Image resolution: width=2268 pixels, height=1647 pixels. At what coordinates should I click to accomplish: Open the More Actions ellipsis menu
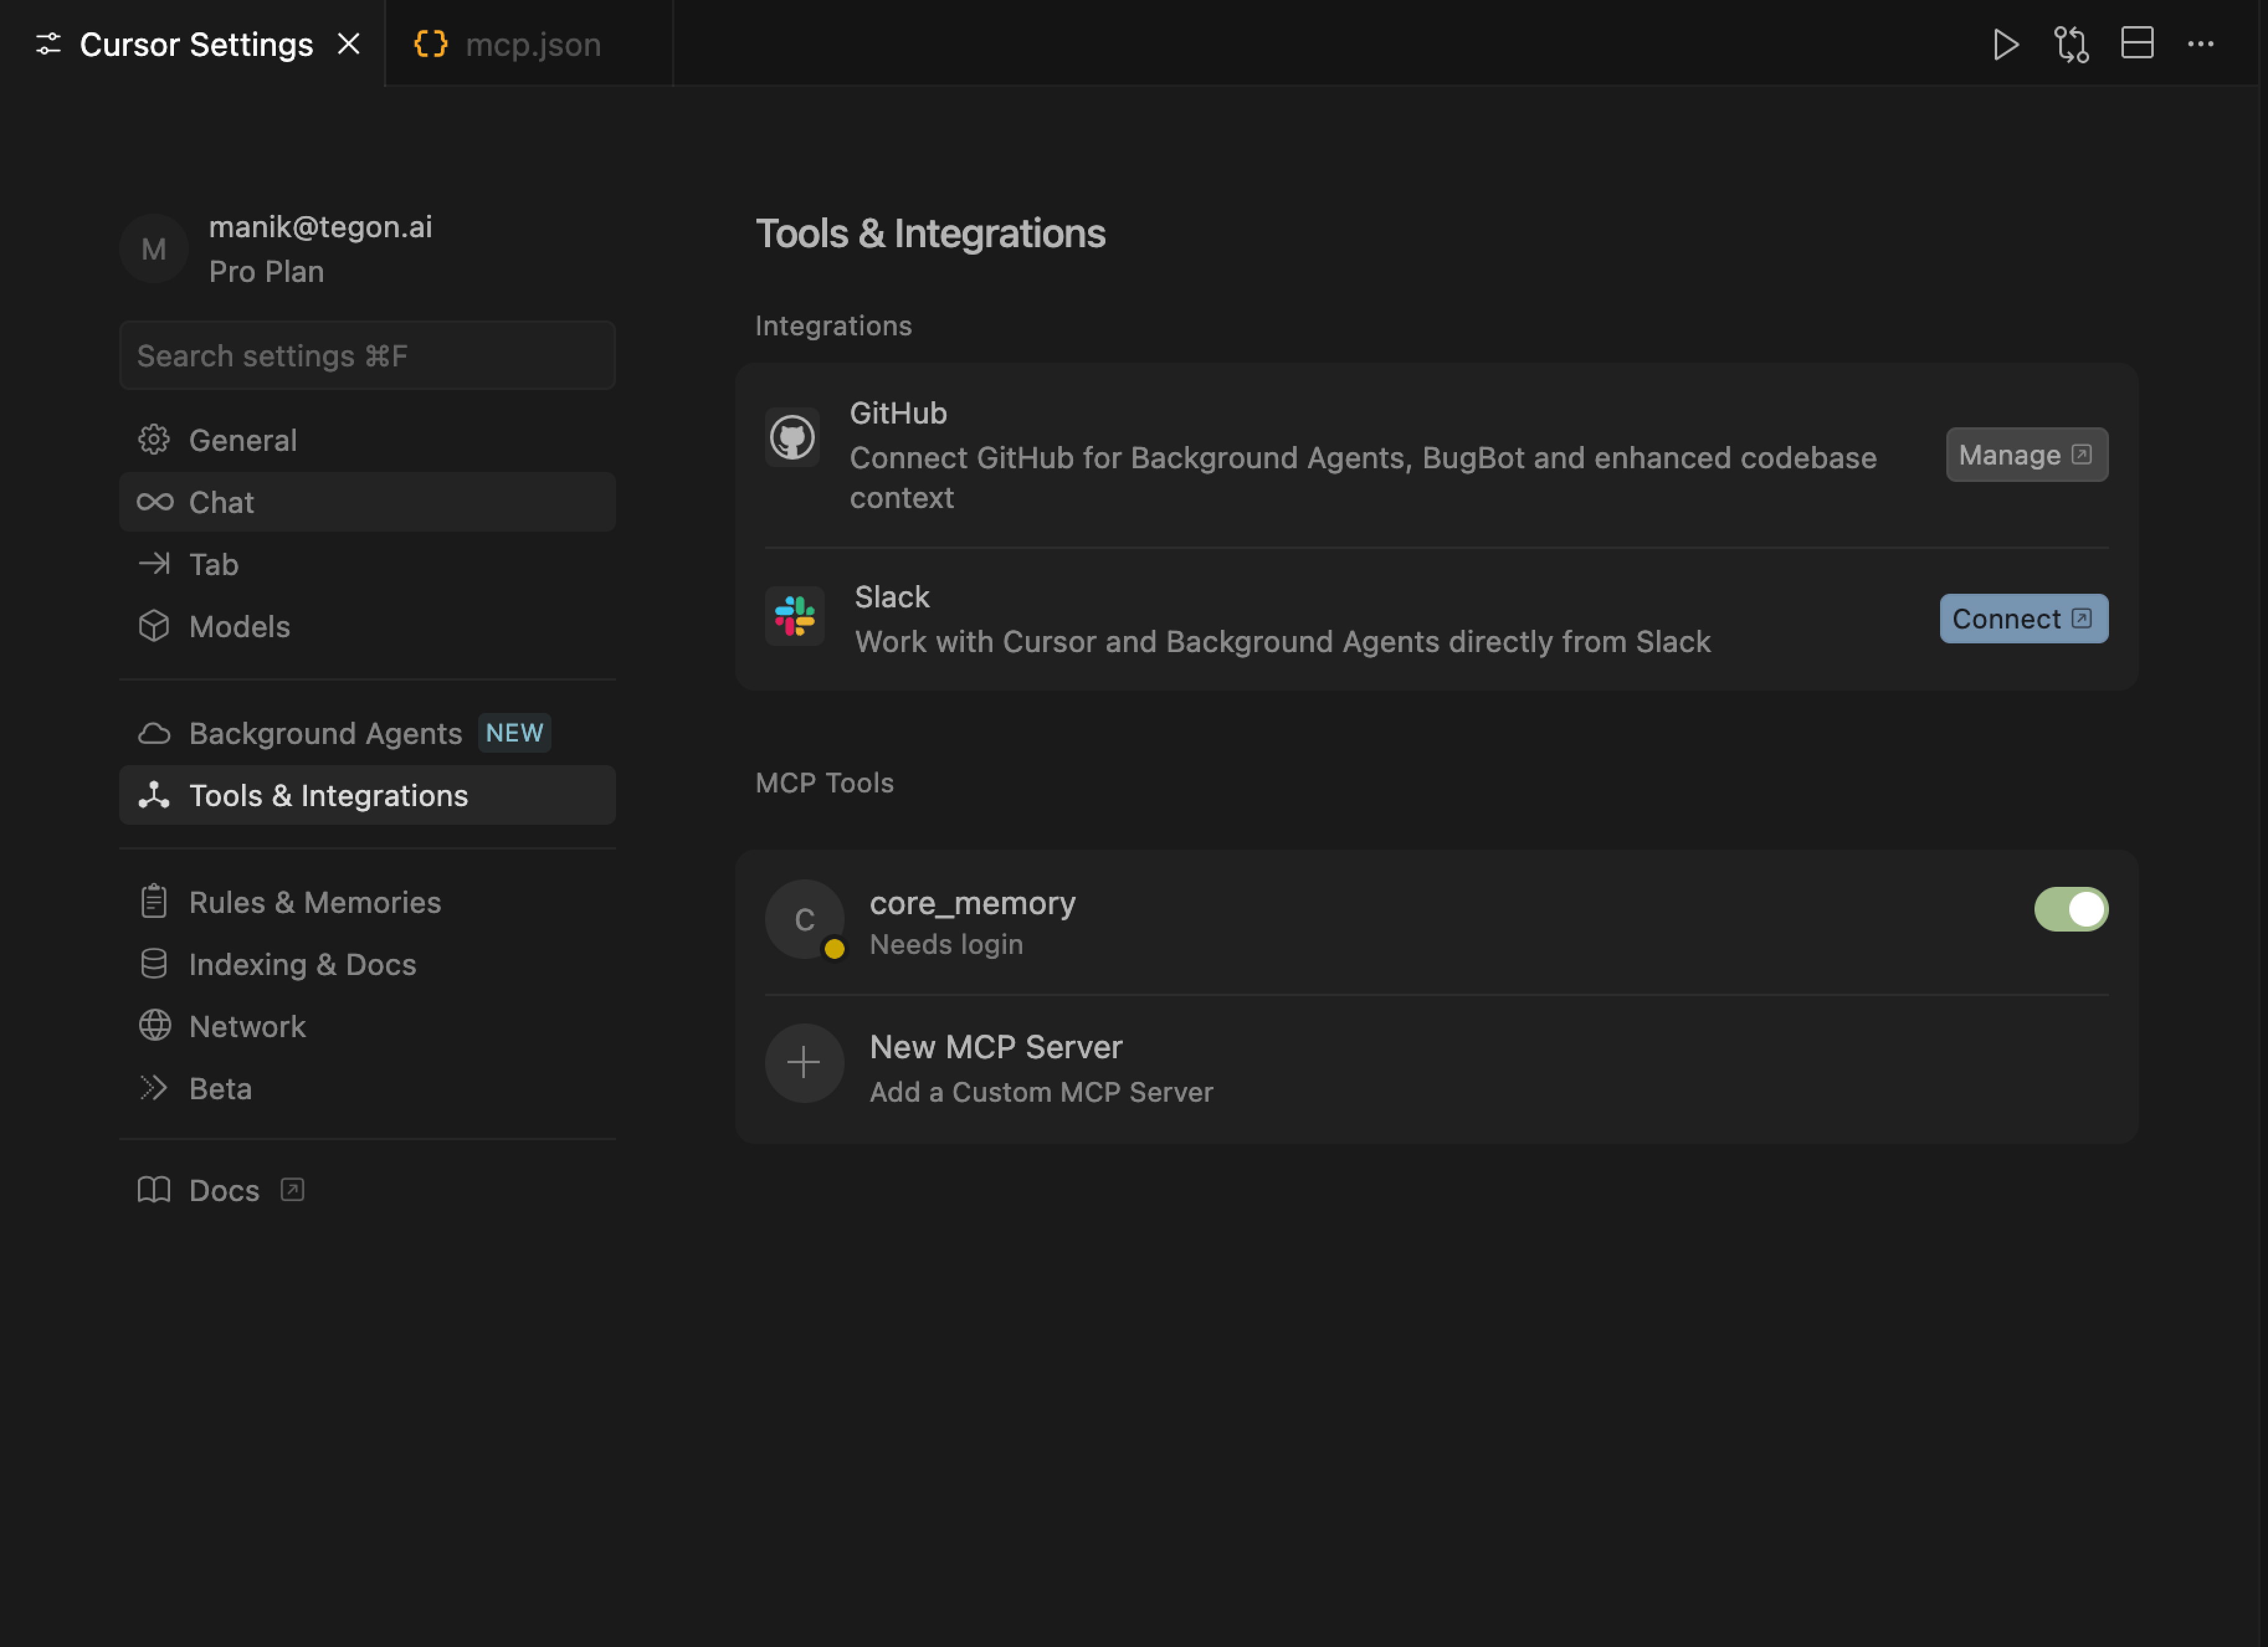(2200, 44)
